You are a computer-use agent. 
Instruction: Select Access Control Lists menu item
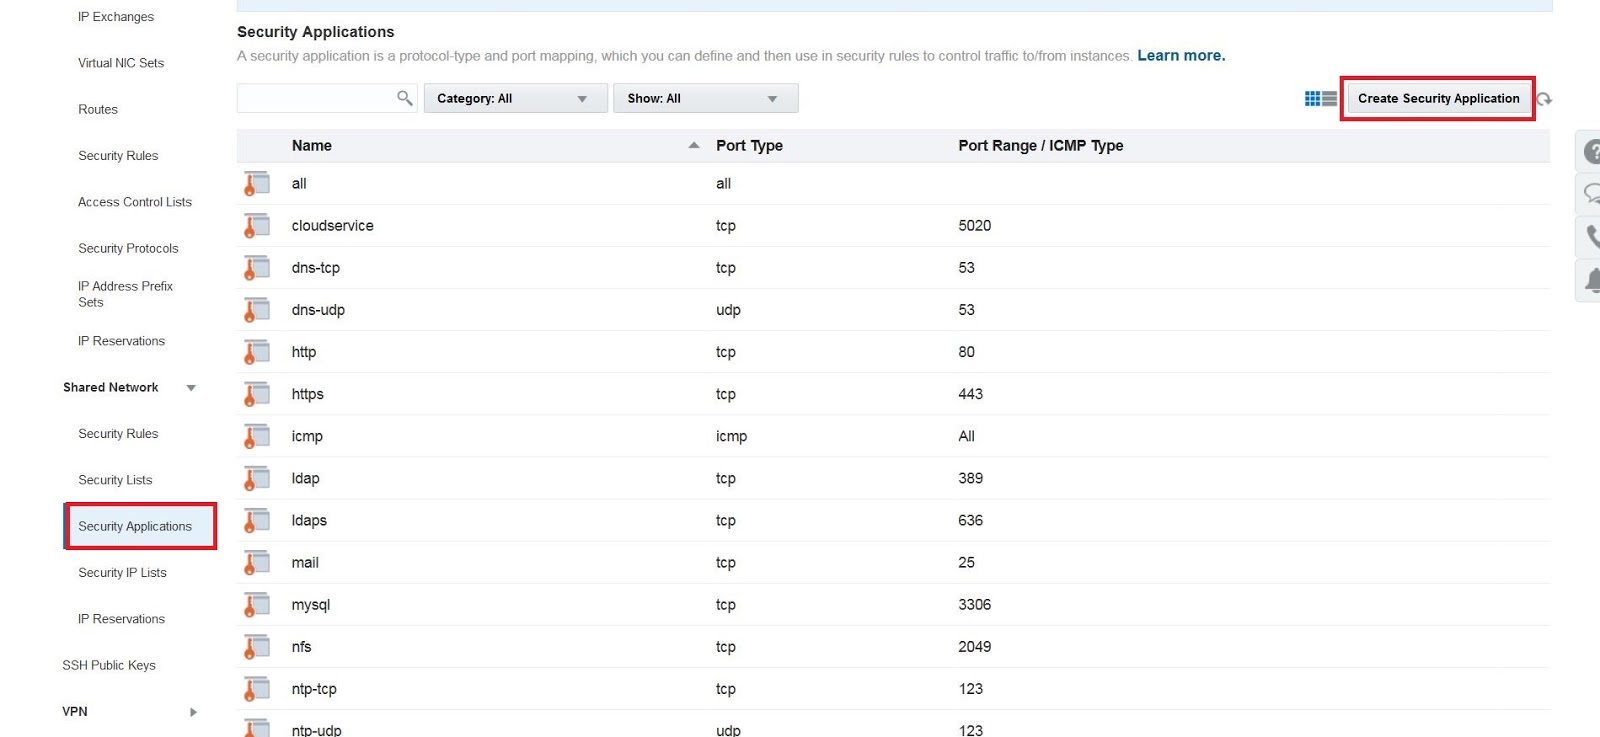(x=135, y=202)
